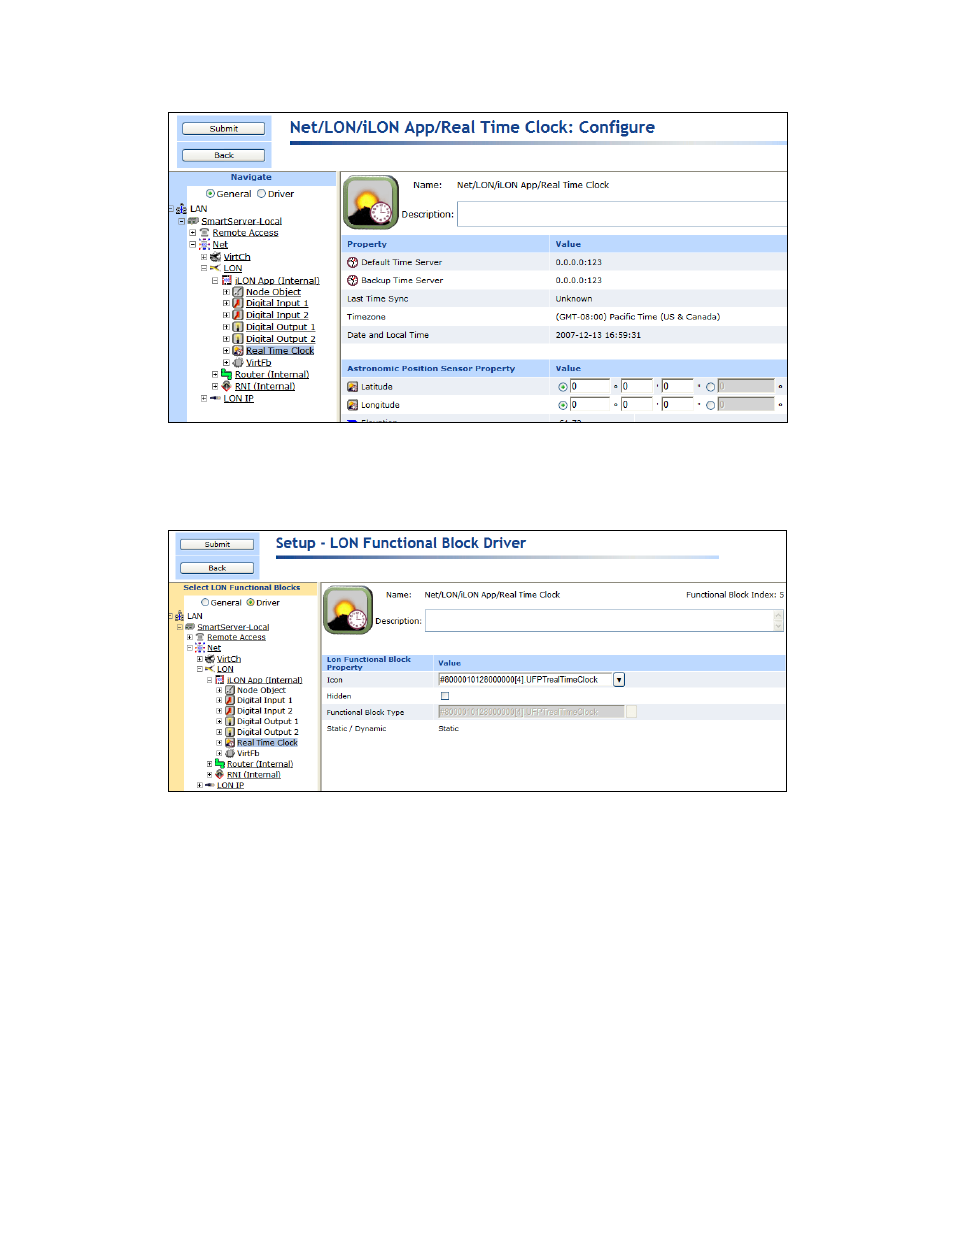The image size is (954, 1235).
Task: Click Description field in Configure screenshot
Action: click(x=622, y=214)
